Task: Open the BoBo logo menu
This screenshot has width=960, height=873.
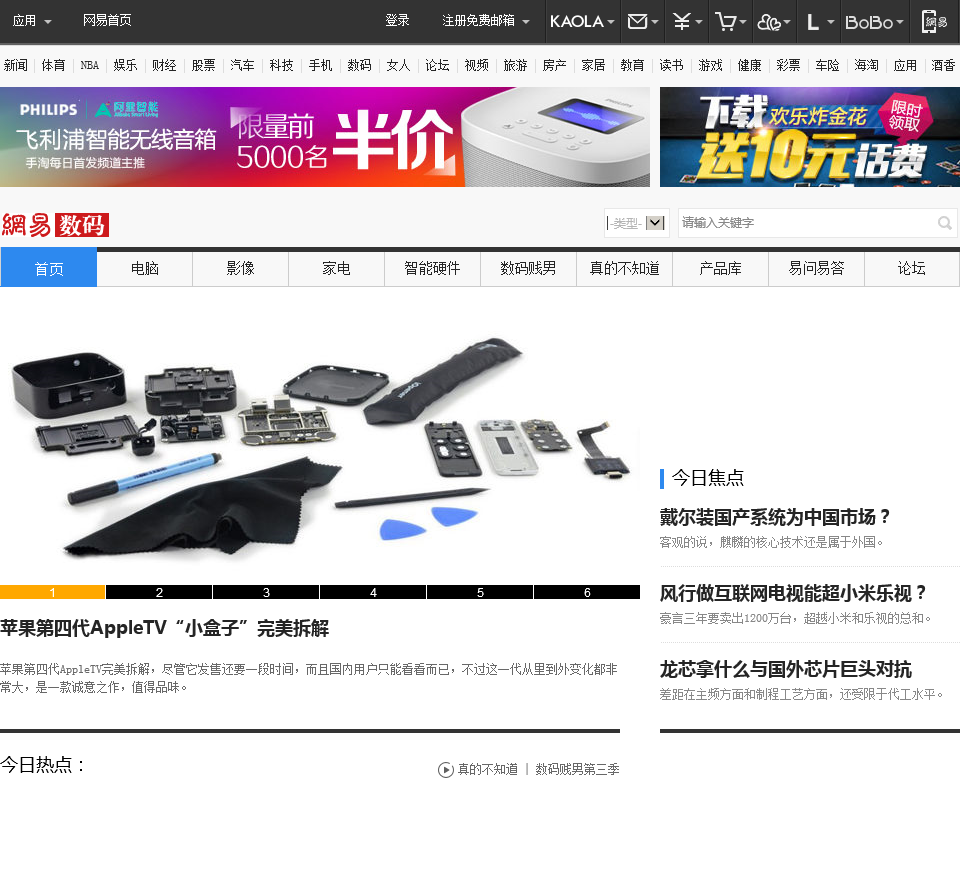Action: [874, 21]
